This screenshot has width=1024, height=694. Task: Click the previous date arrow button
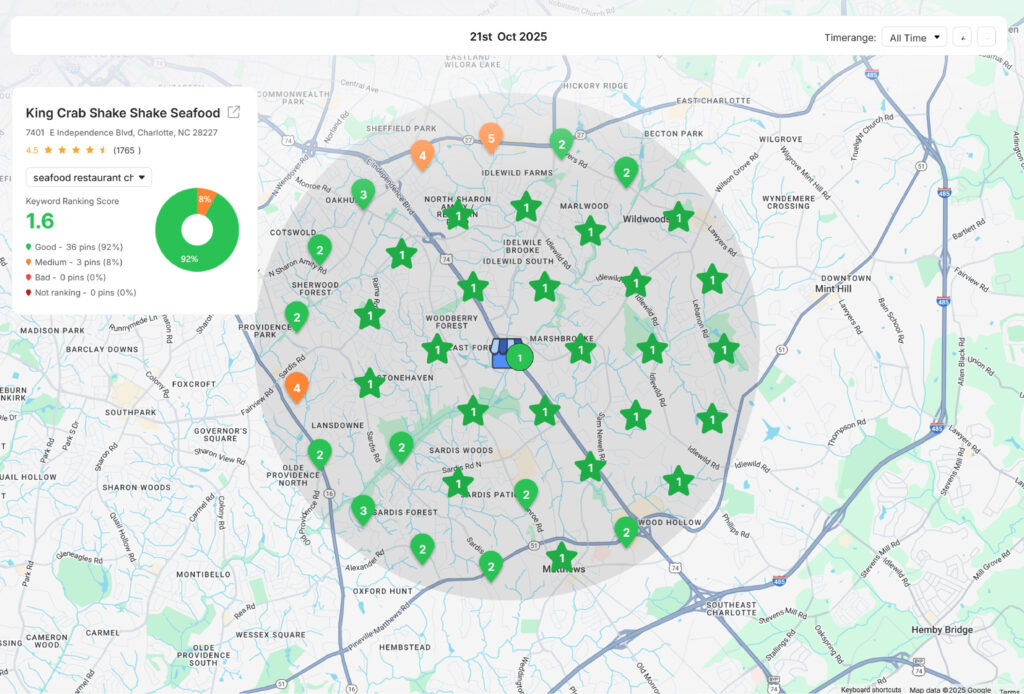coord(961,37)
